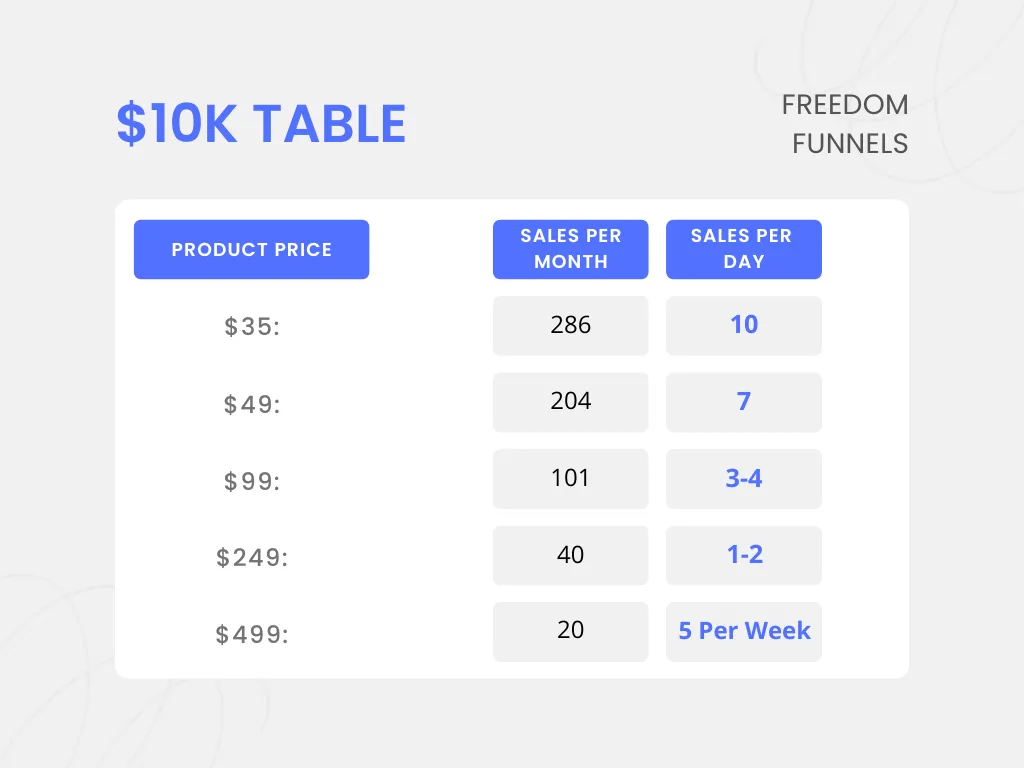Screen dimensions: 1024x768
Task: Select the $10K TABLE title
Action: tap(261, 124)
